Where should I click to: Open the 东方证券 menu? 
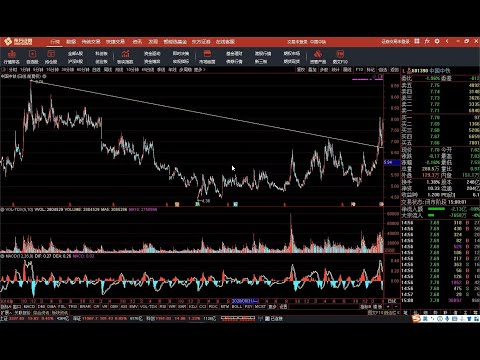point(201,42)
